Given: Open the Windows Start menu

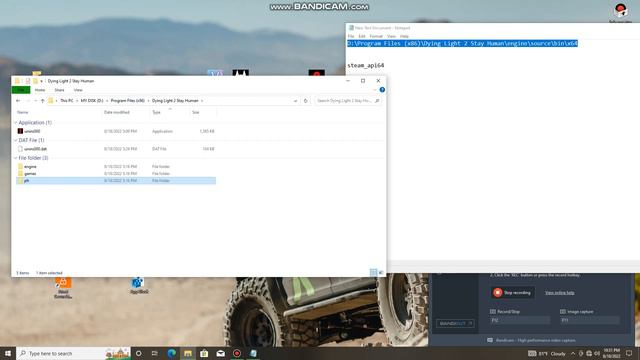Looking at the screenshot, I should click(8, 353).
